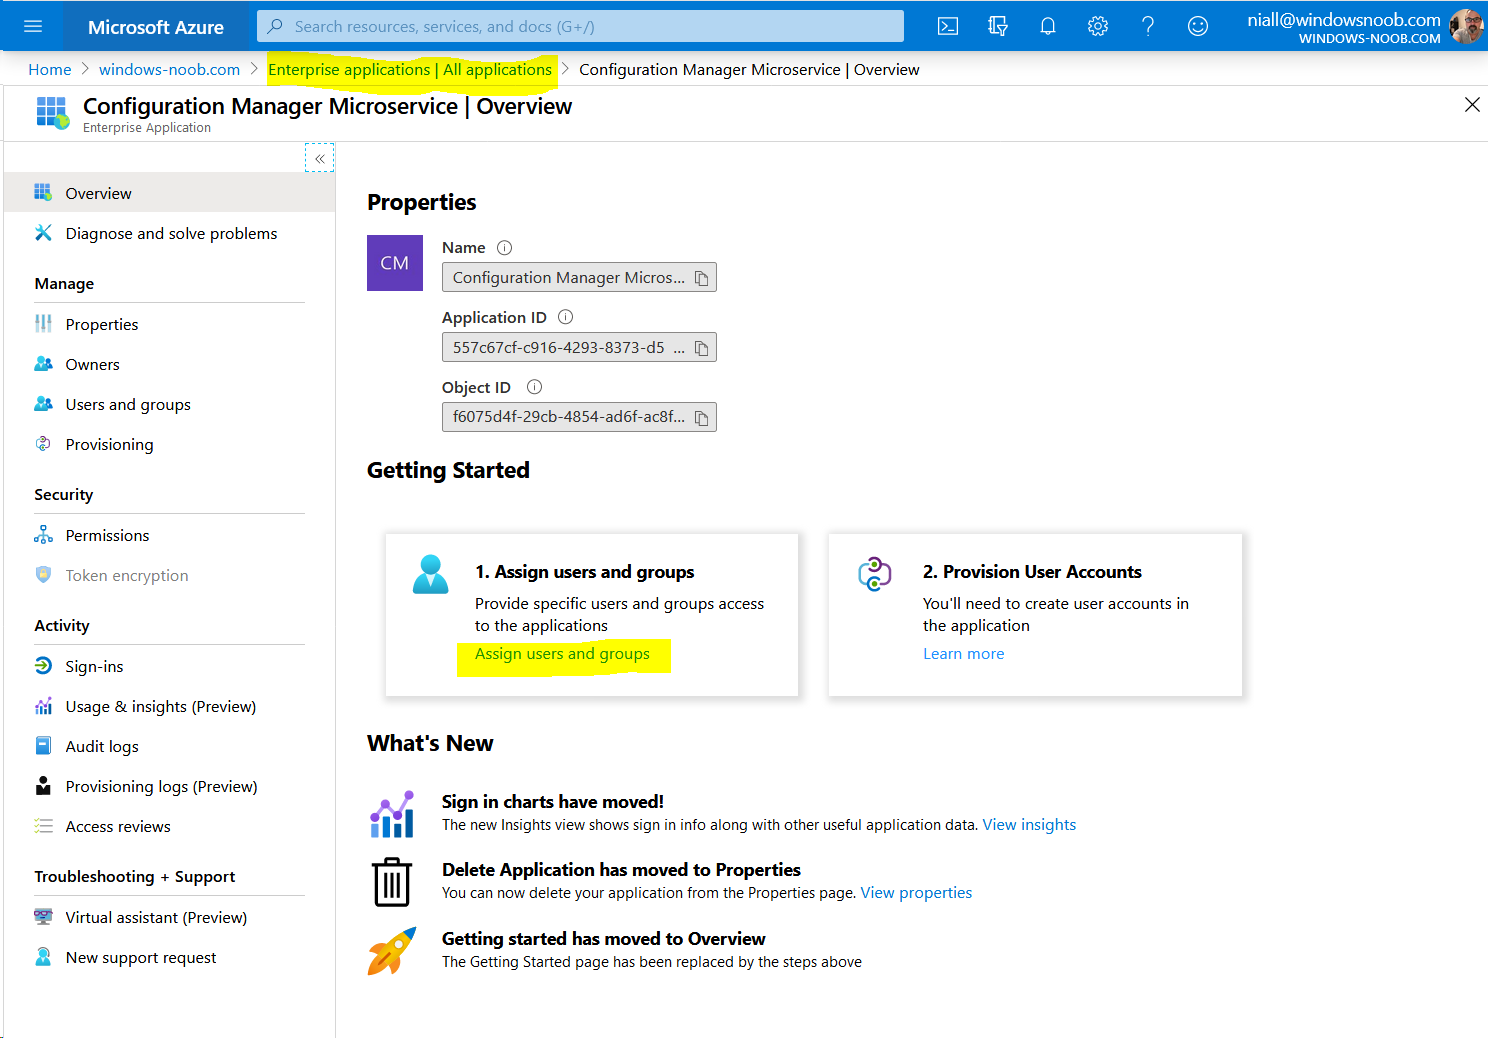The width and height of the screenshot is (1488, 1038).
Task: Close the Overview blade
Action: (x=1472, y=105)
